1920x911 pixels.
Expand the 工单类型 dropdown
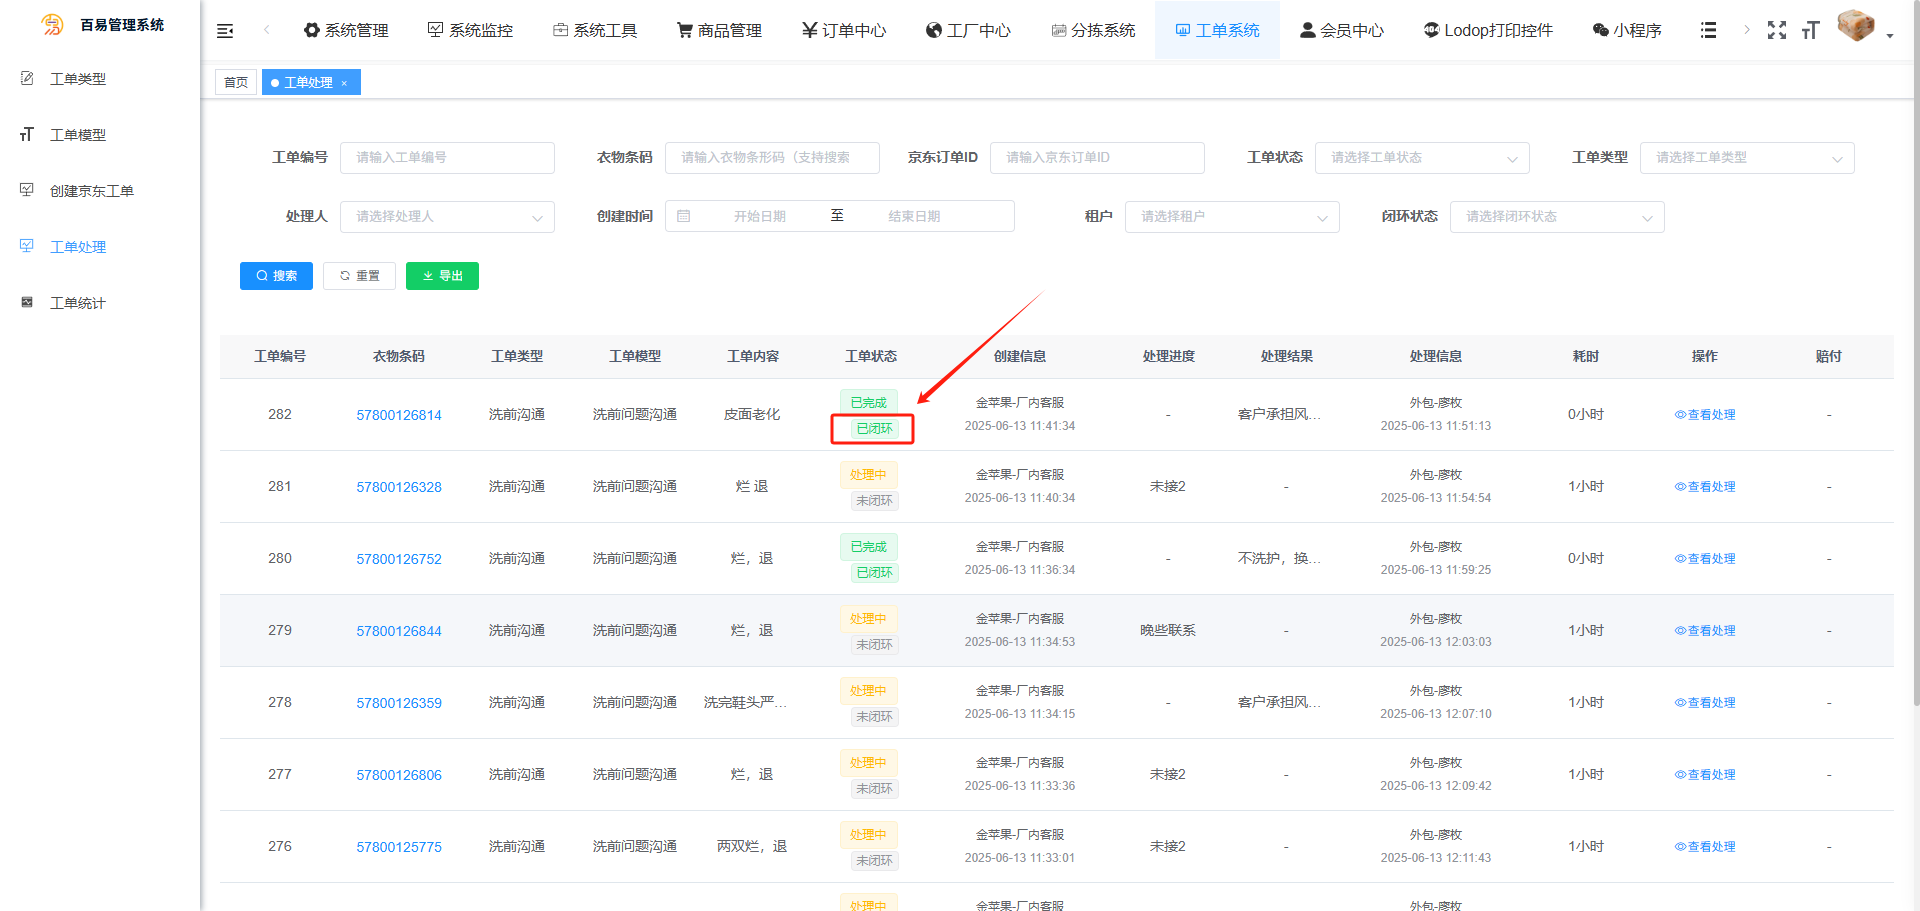[x=1745, y=158]
